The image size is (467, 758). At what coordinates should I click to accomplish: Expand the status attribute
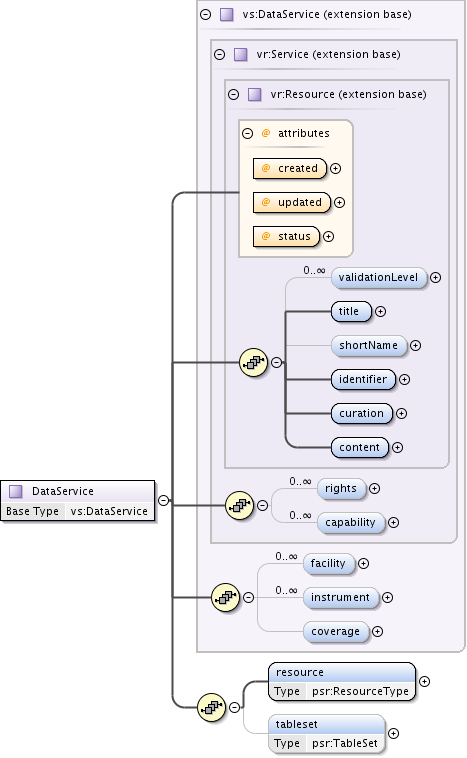(x=328, y=236)
